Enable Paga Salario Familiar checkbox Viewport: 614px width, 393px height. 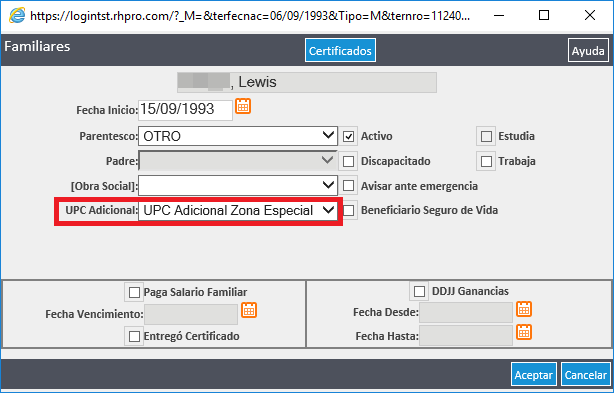click(x=134, y=292)
